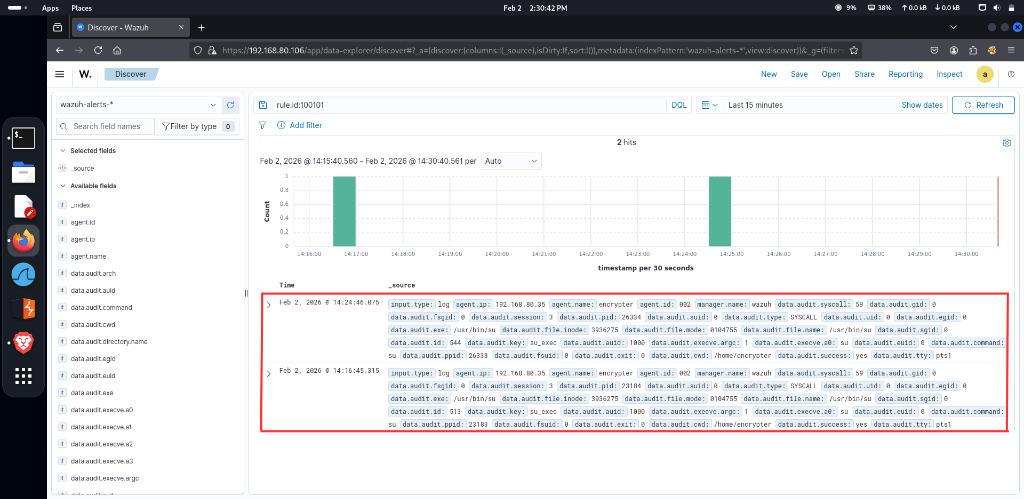
Task: Select the data.audit.command field
Action: 101,308
